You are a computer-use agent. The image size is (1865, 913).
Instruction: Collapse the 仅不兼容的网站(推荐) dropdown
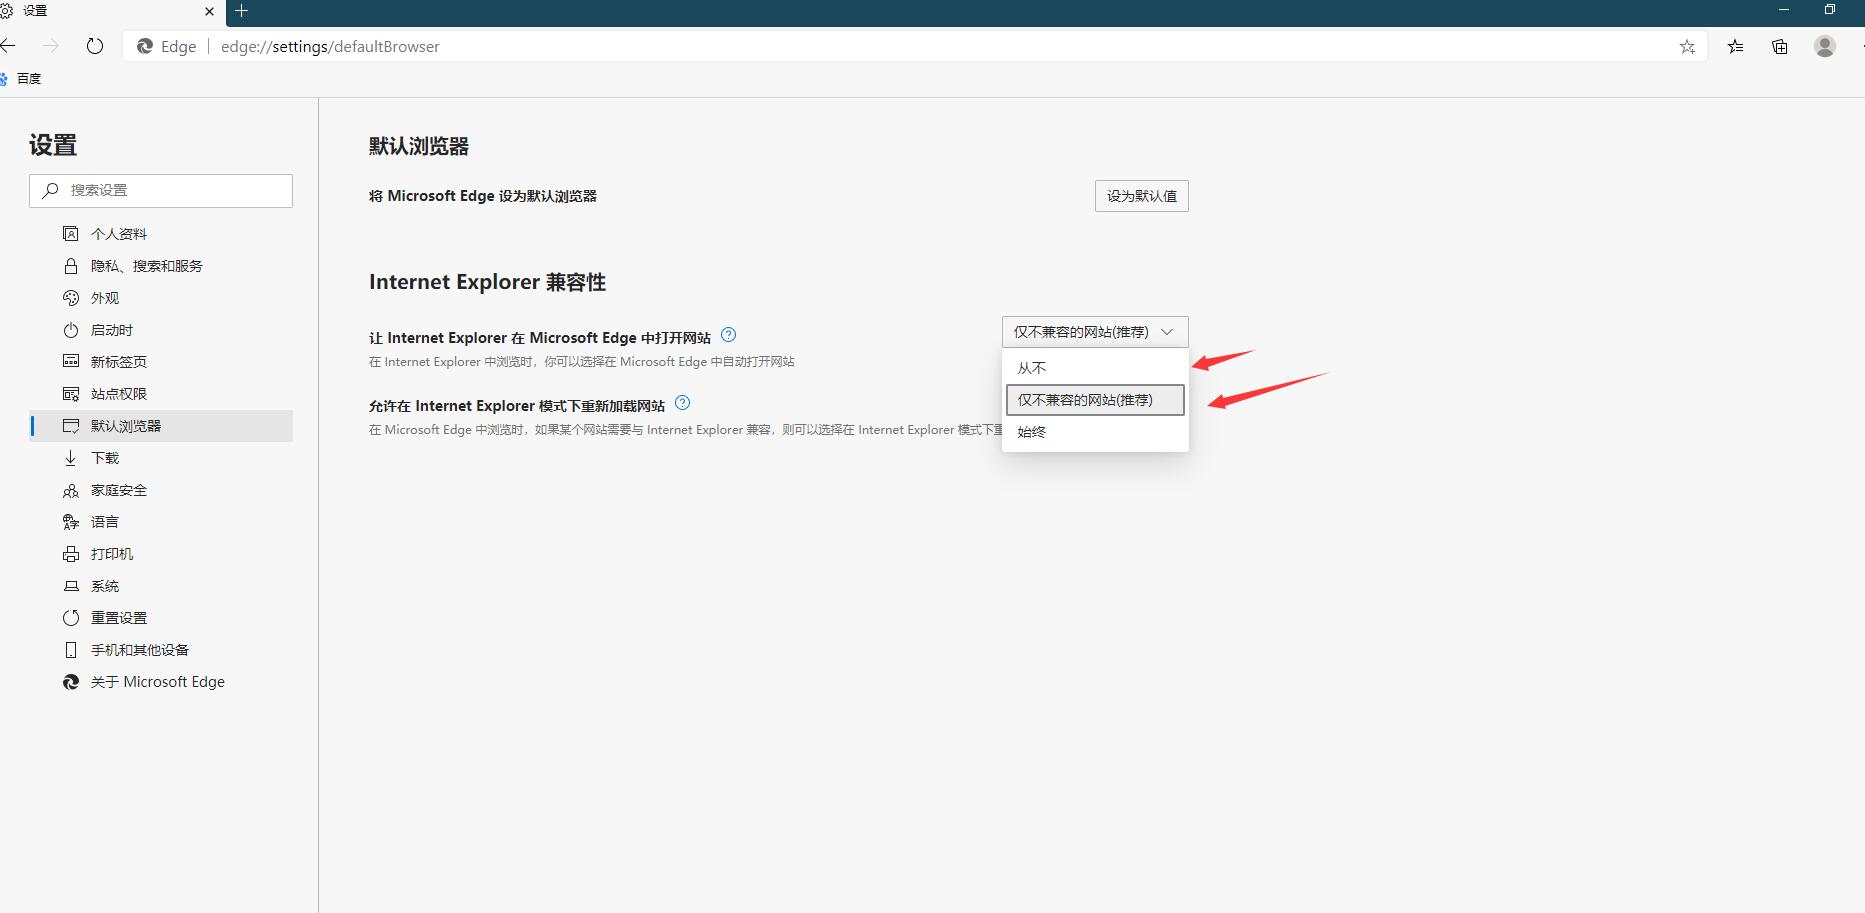pos(1095,332)
